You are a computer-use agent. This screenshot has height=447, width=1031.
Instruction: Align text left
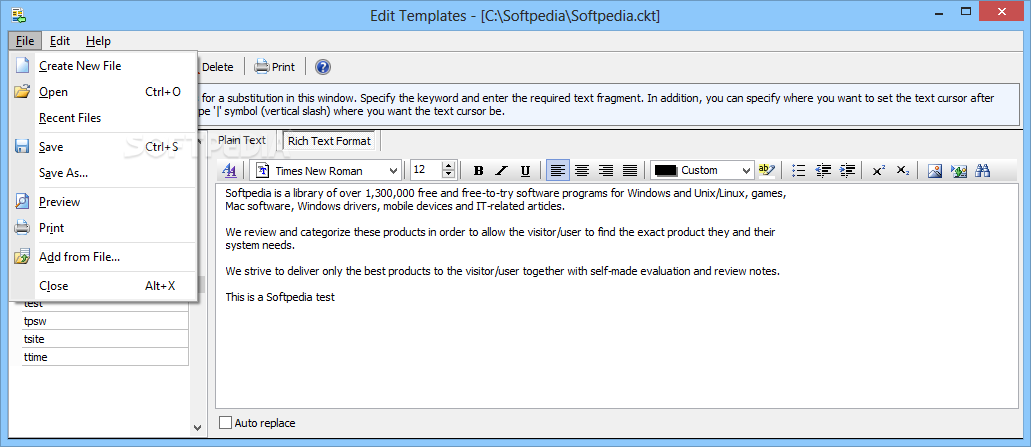point(558,171)
